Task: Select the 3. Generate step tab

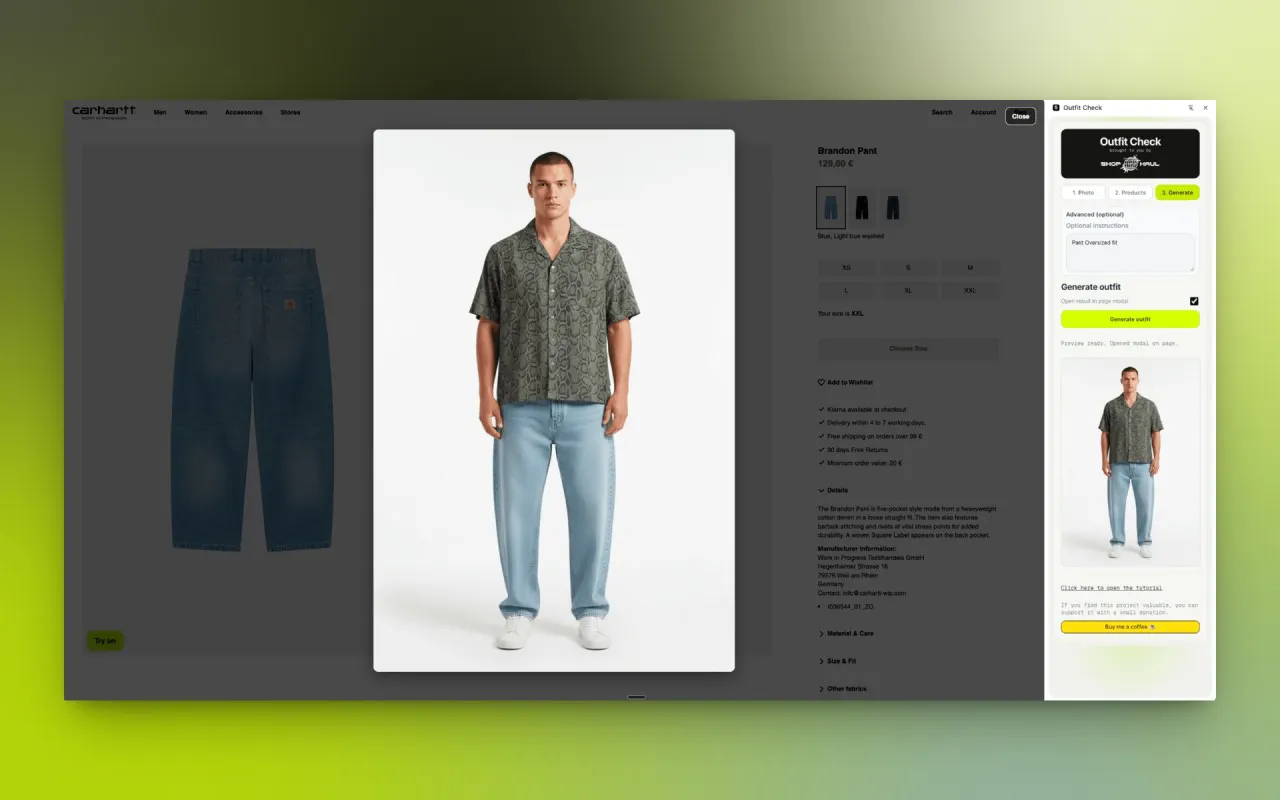Action: pyautogui.click(x=1177, y=193)
